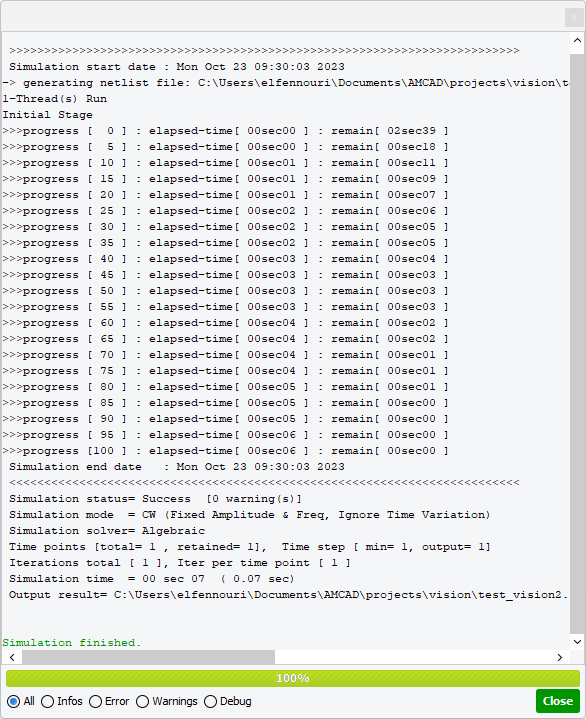Click the log scroll-up arrow
The image size is (586, 719).
577,40
